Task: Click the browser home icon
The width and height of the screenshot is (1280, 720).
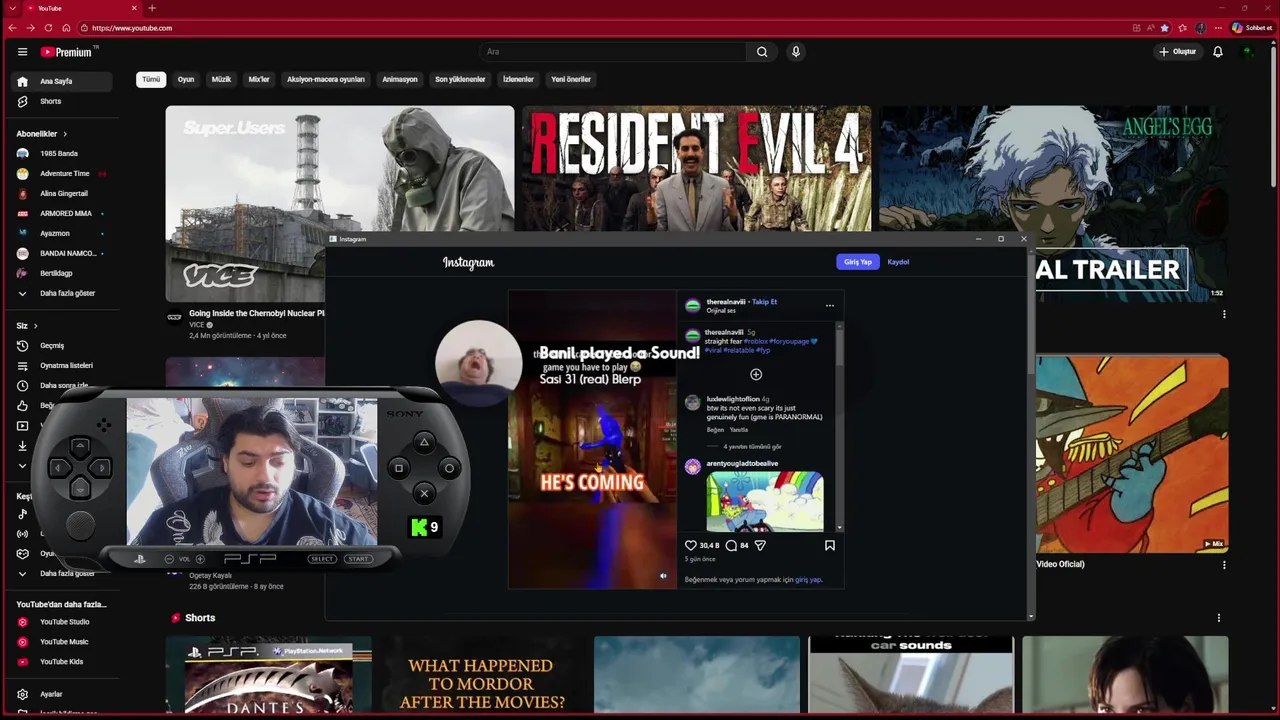Action: coord(66,28)
